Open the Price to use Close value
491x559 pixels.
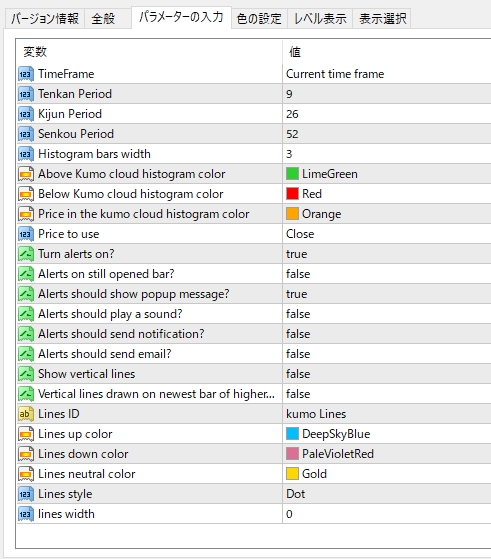[x=300, y=234]
